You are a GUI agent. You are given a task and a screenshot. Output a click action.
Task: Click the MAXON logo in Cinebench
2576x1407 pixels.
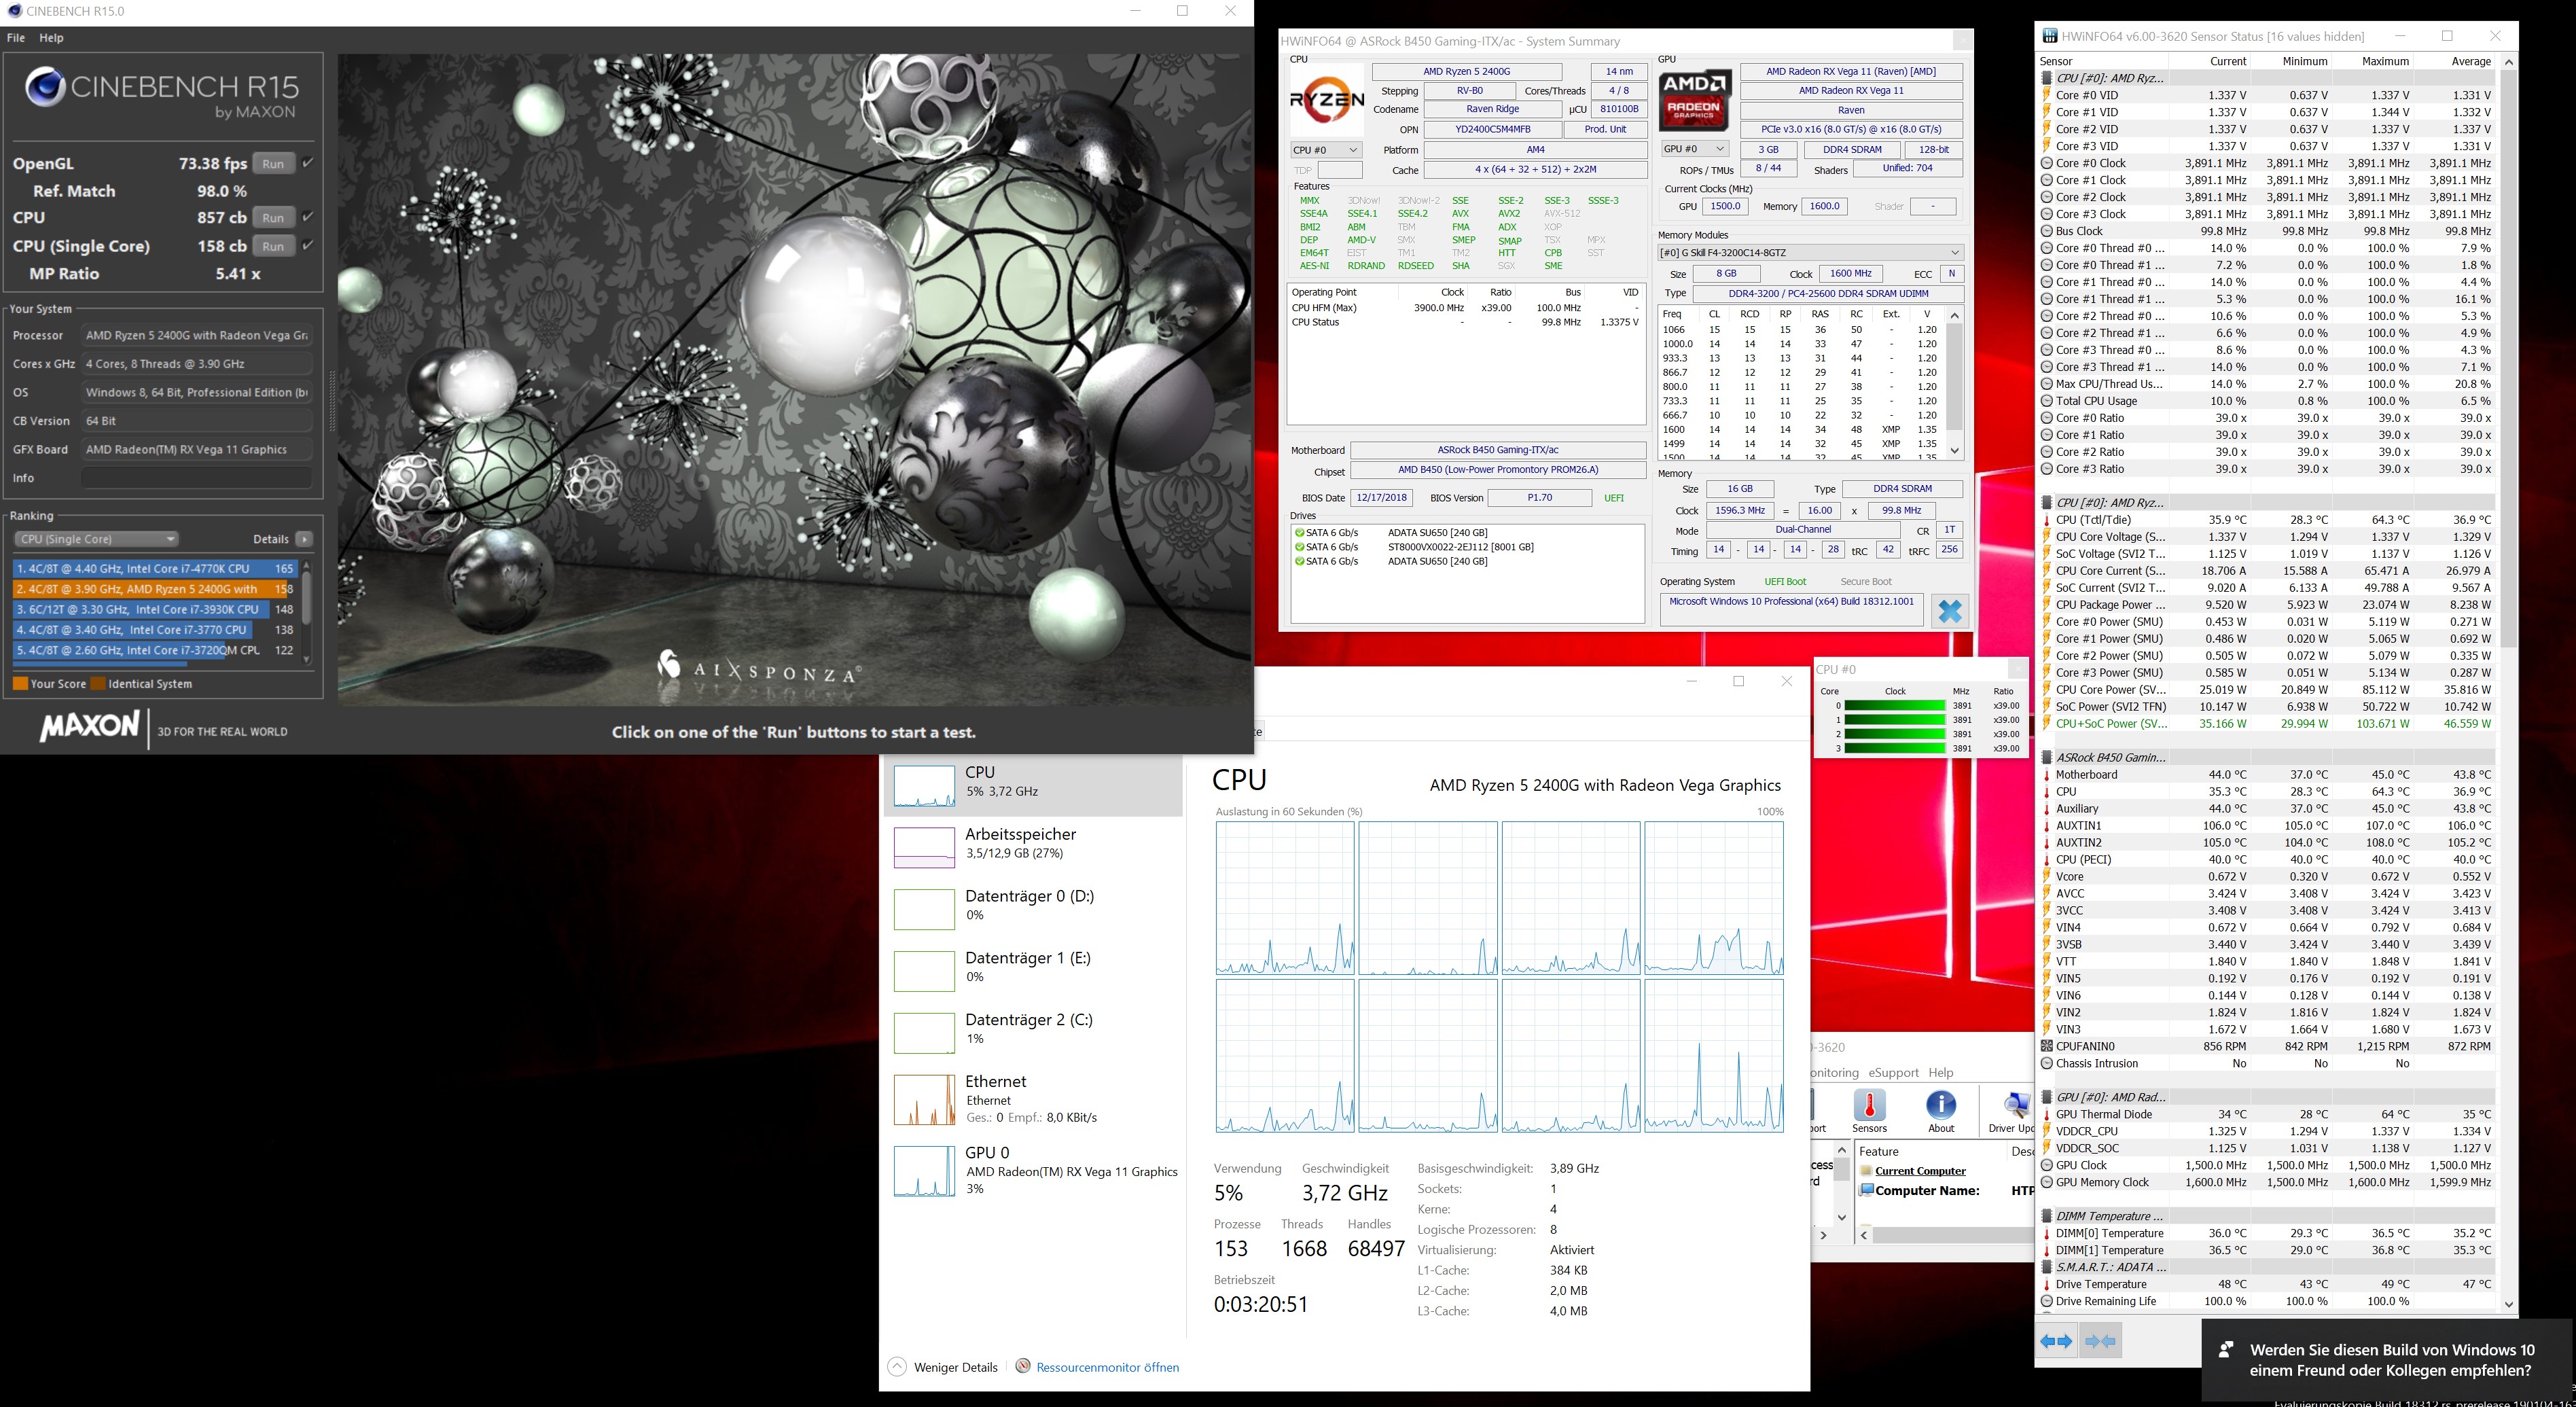[90, 727]
